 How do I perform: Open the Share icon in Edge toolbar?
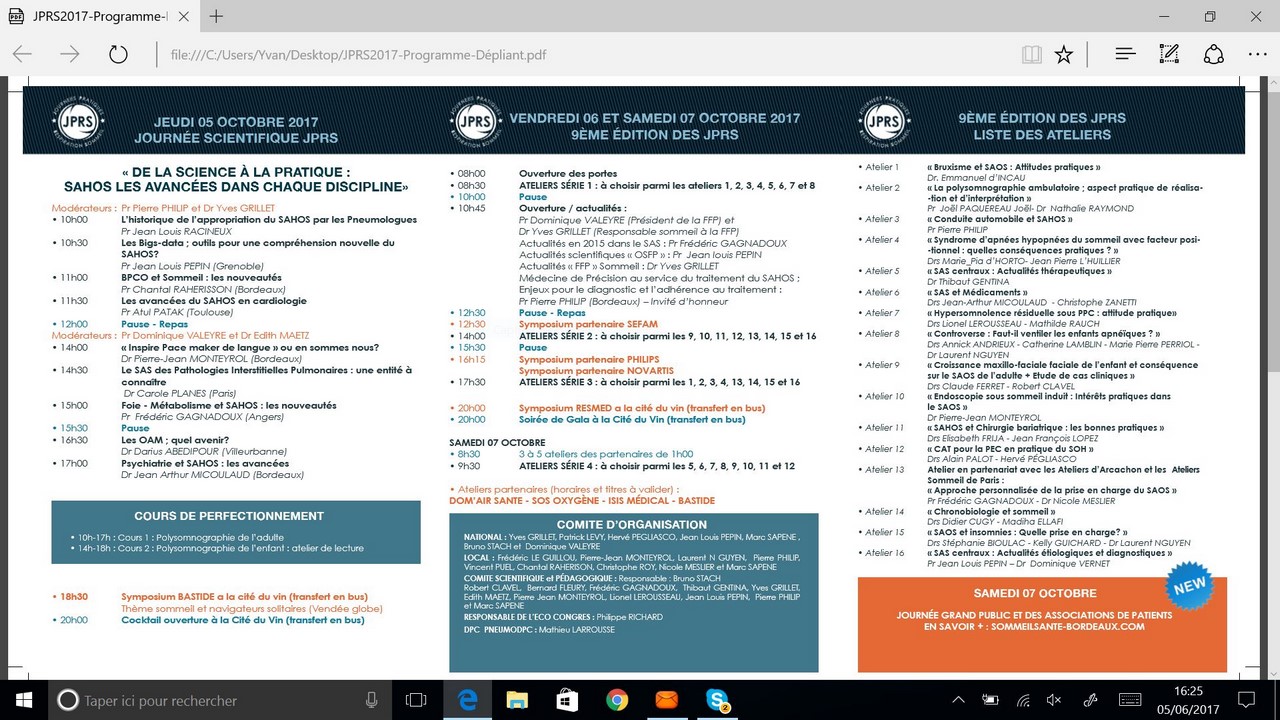click(1213, 54)
